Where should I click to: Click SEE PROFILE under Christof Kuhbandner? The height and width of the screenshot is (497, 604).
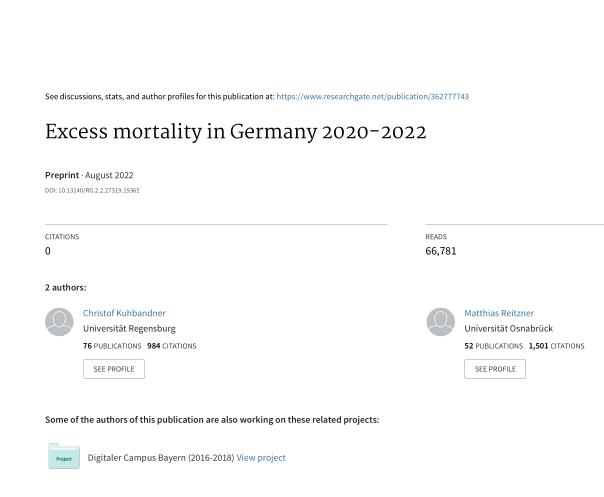pos(114,369)
